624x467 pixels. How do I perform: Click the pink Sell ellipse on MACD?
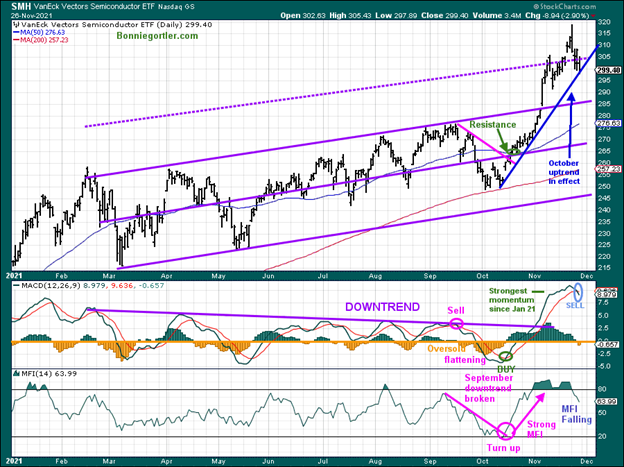456,325
